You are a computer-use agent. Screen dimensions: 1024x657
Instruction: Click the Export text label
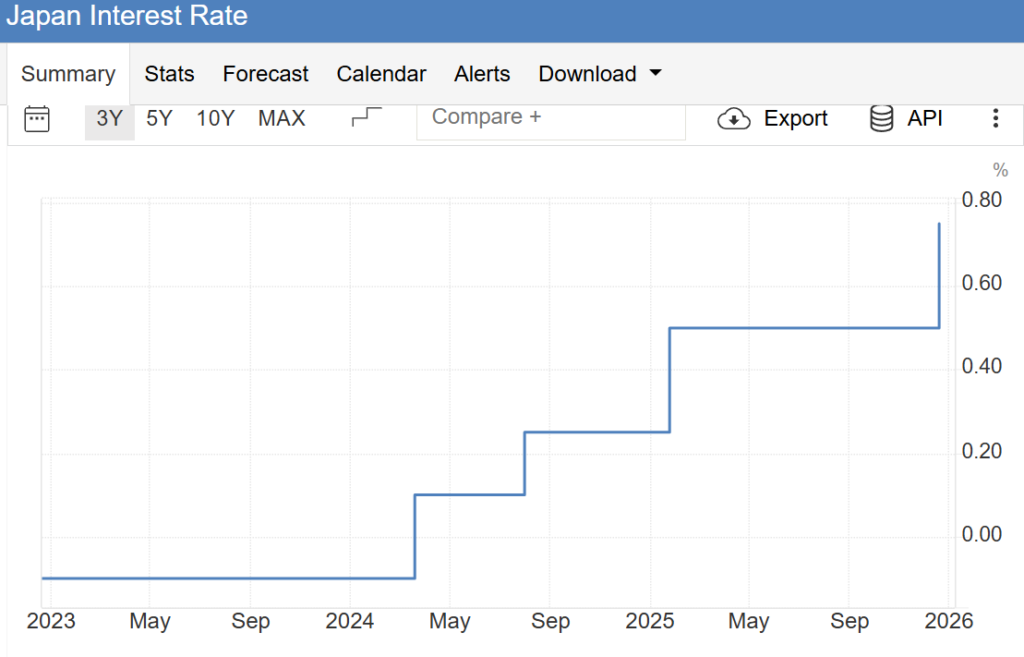(795, 119)
